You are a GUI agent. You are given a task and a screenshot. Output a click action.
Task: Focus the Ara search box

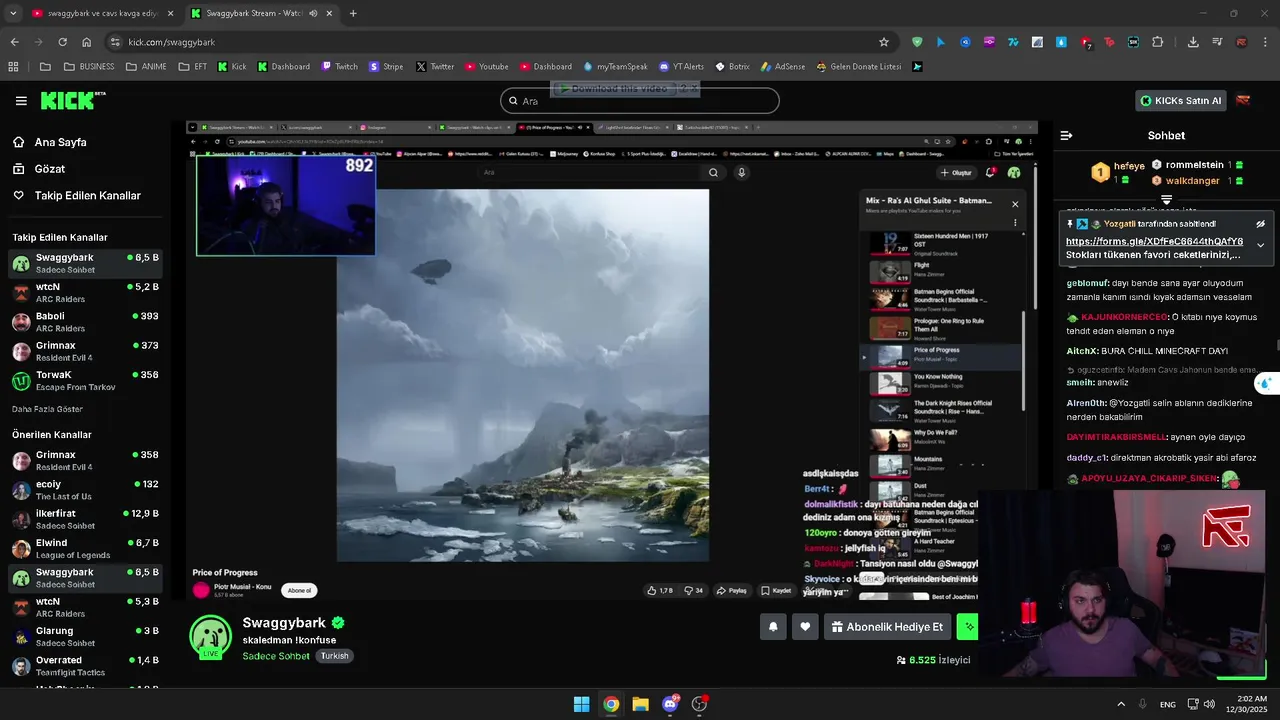click(640, 100)
